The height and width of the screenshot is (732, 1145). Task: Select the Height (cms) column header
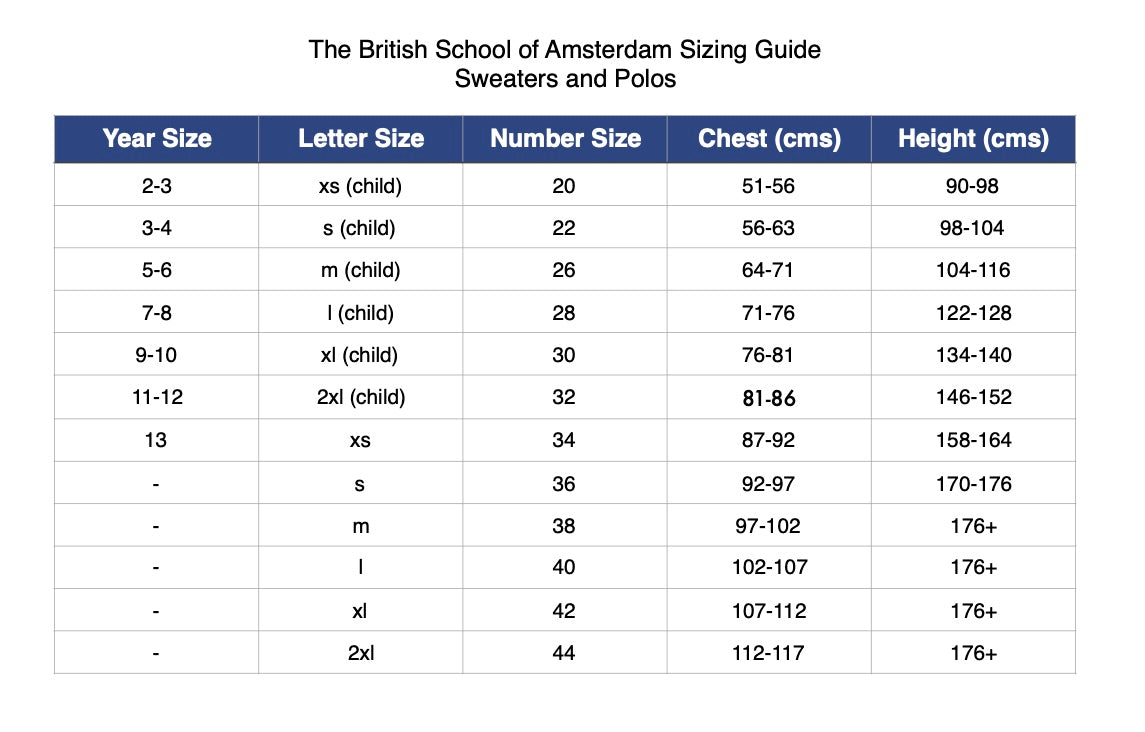[973, 139]
